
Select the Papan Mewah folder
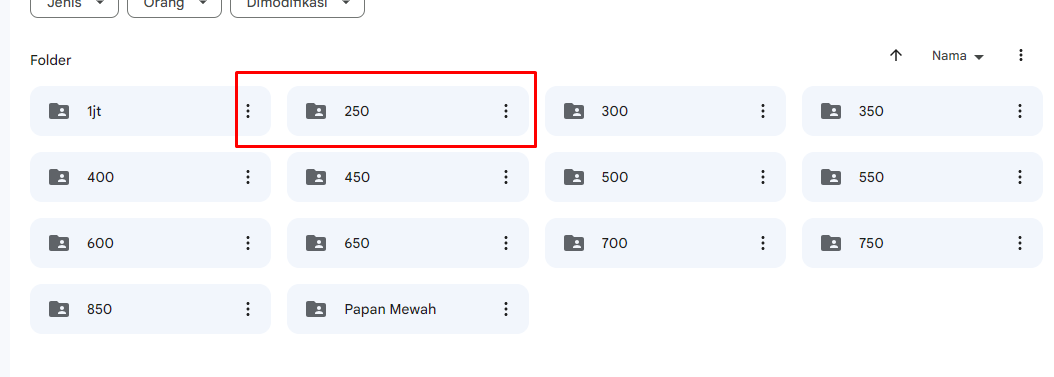click(x=407, y=309)
